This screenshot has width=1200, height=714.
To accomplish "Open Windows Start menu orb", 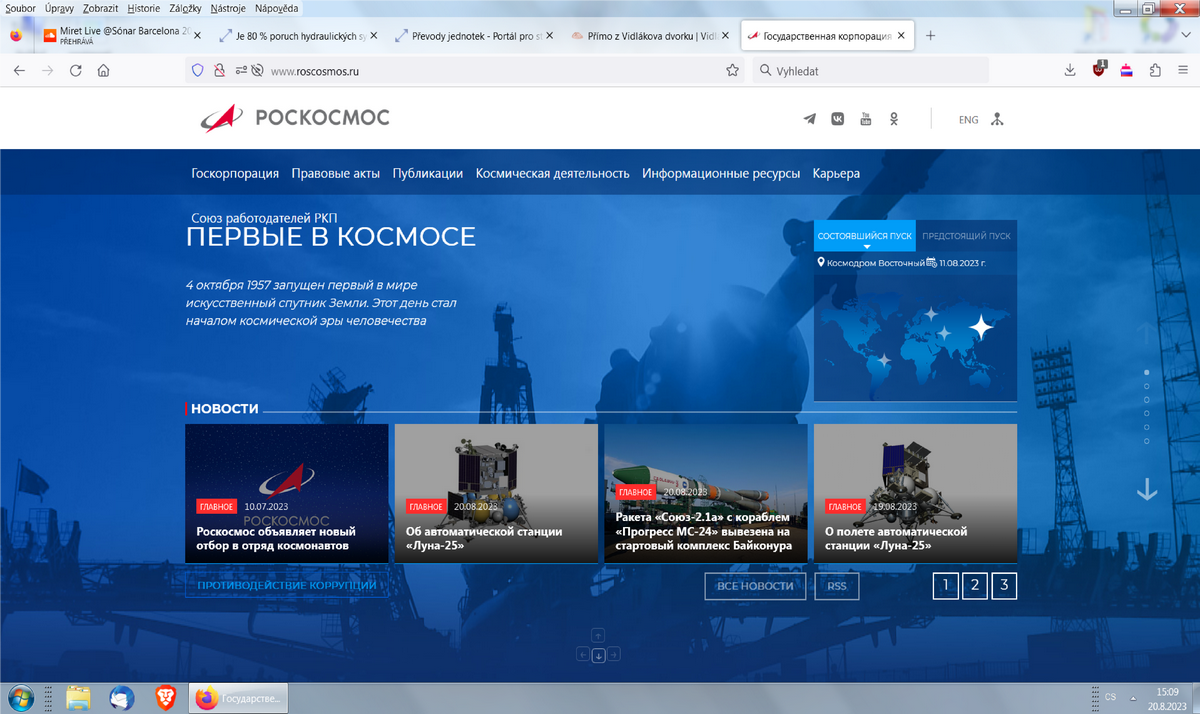I will click(20, 697).
